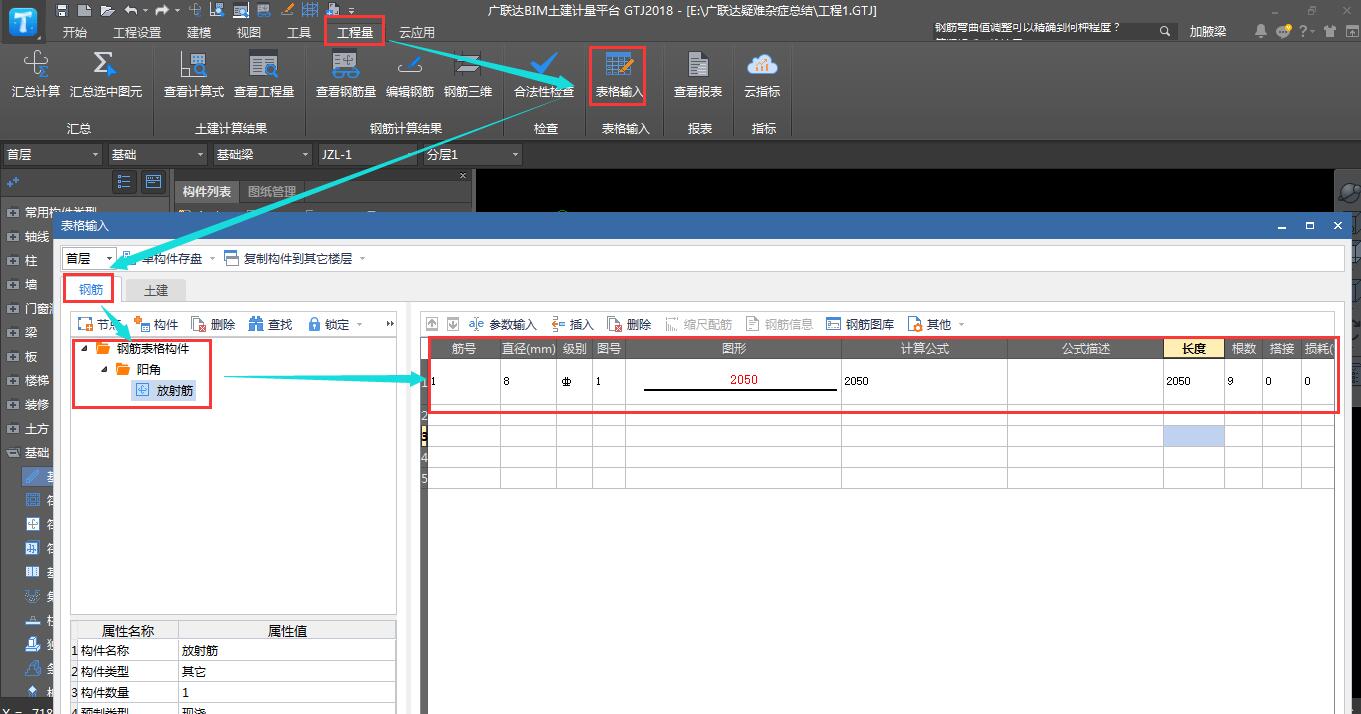This screenshot has width=1361, height=714.
Task: Expand toolbar overflow chevron in tree panel
Action: tap(390, 324)
